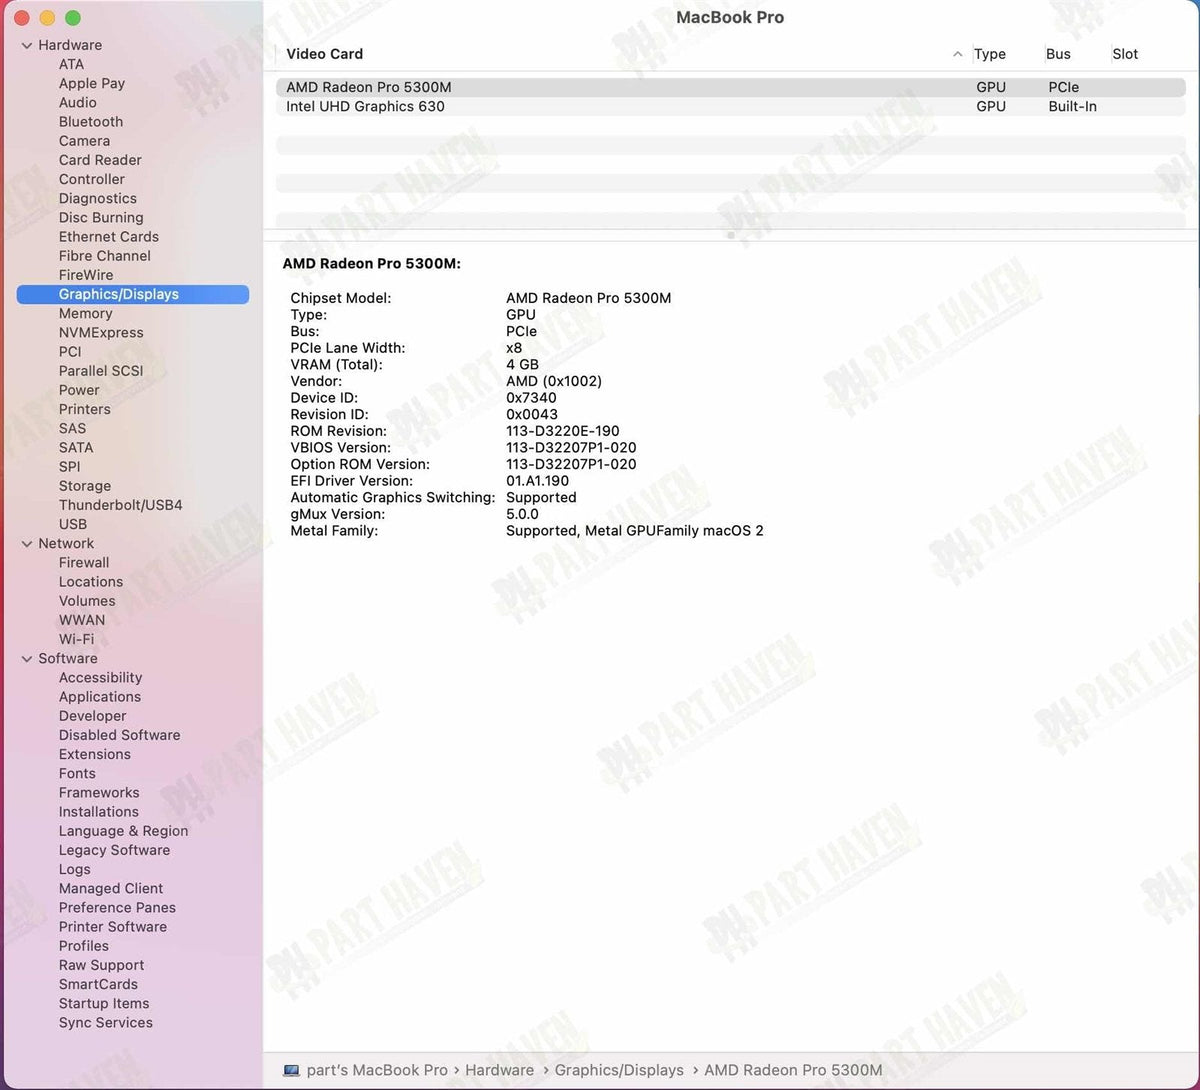This screenshot has width=1200, height=1090.
Task: Click the MacBook icon in path bar
Action: (x=291, y=1070)
